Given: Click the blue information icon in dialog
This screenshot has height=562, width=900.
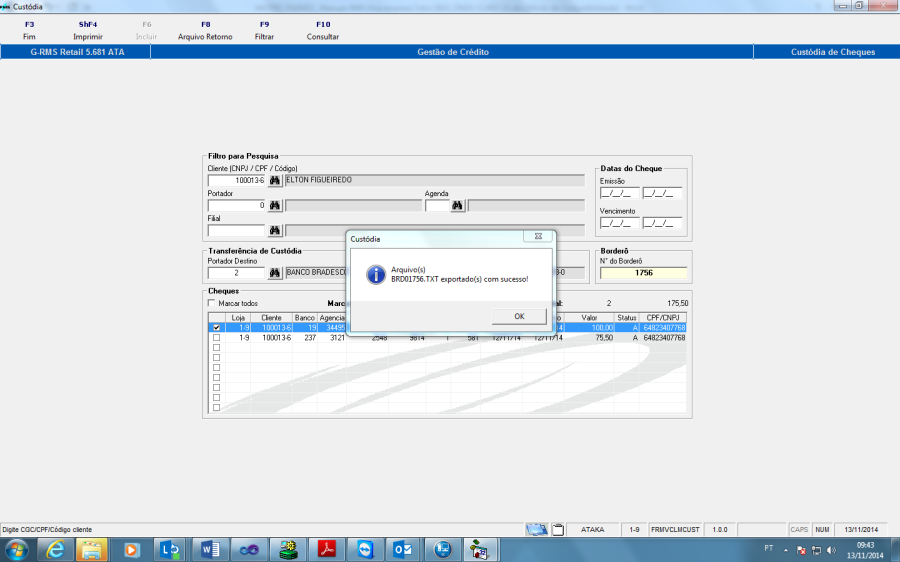Looking at the screenshot, I should (x=376, y=274).
